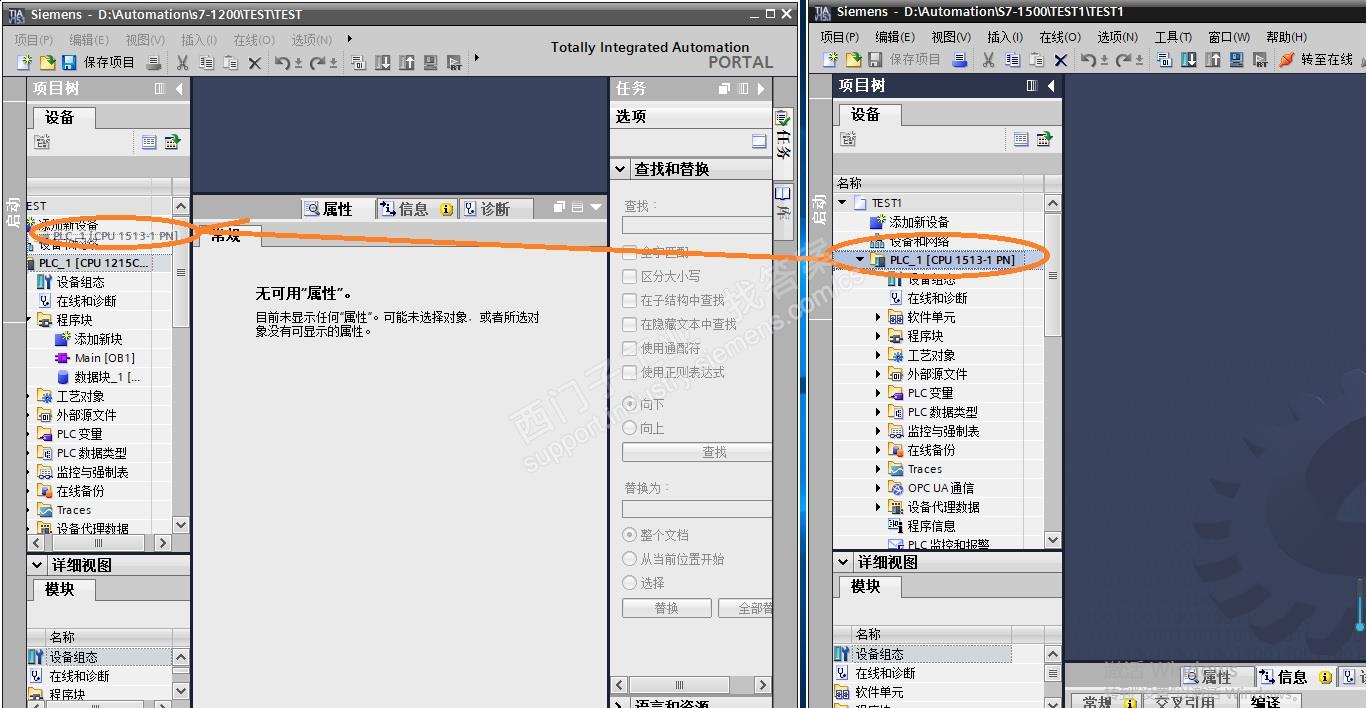Expand 外部源文件 node in S7-1500 tree
1367x708 pixels.
tap(878, 374)
